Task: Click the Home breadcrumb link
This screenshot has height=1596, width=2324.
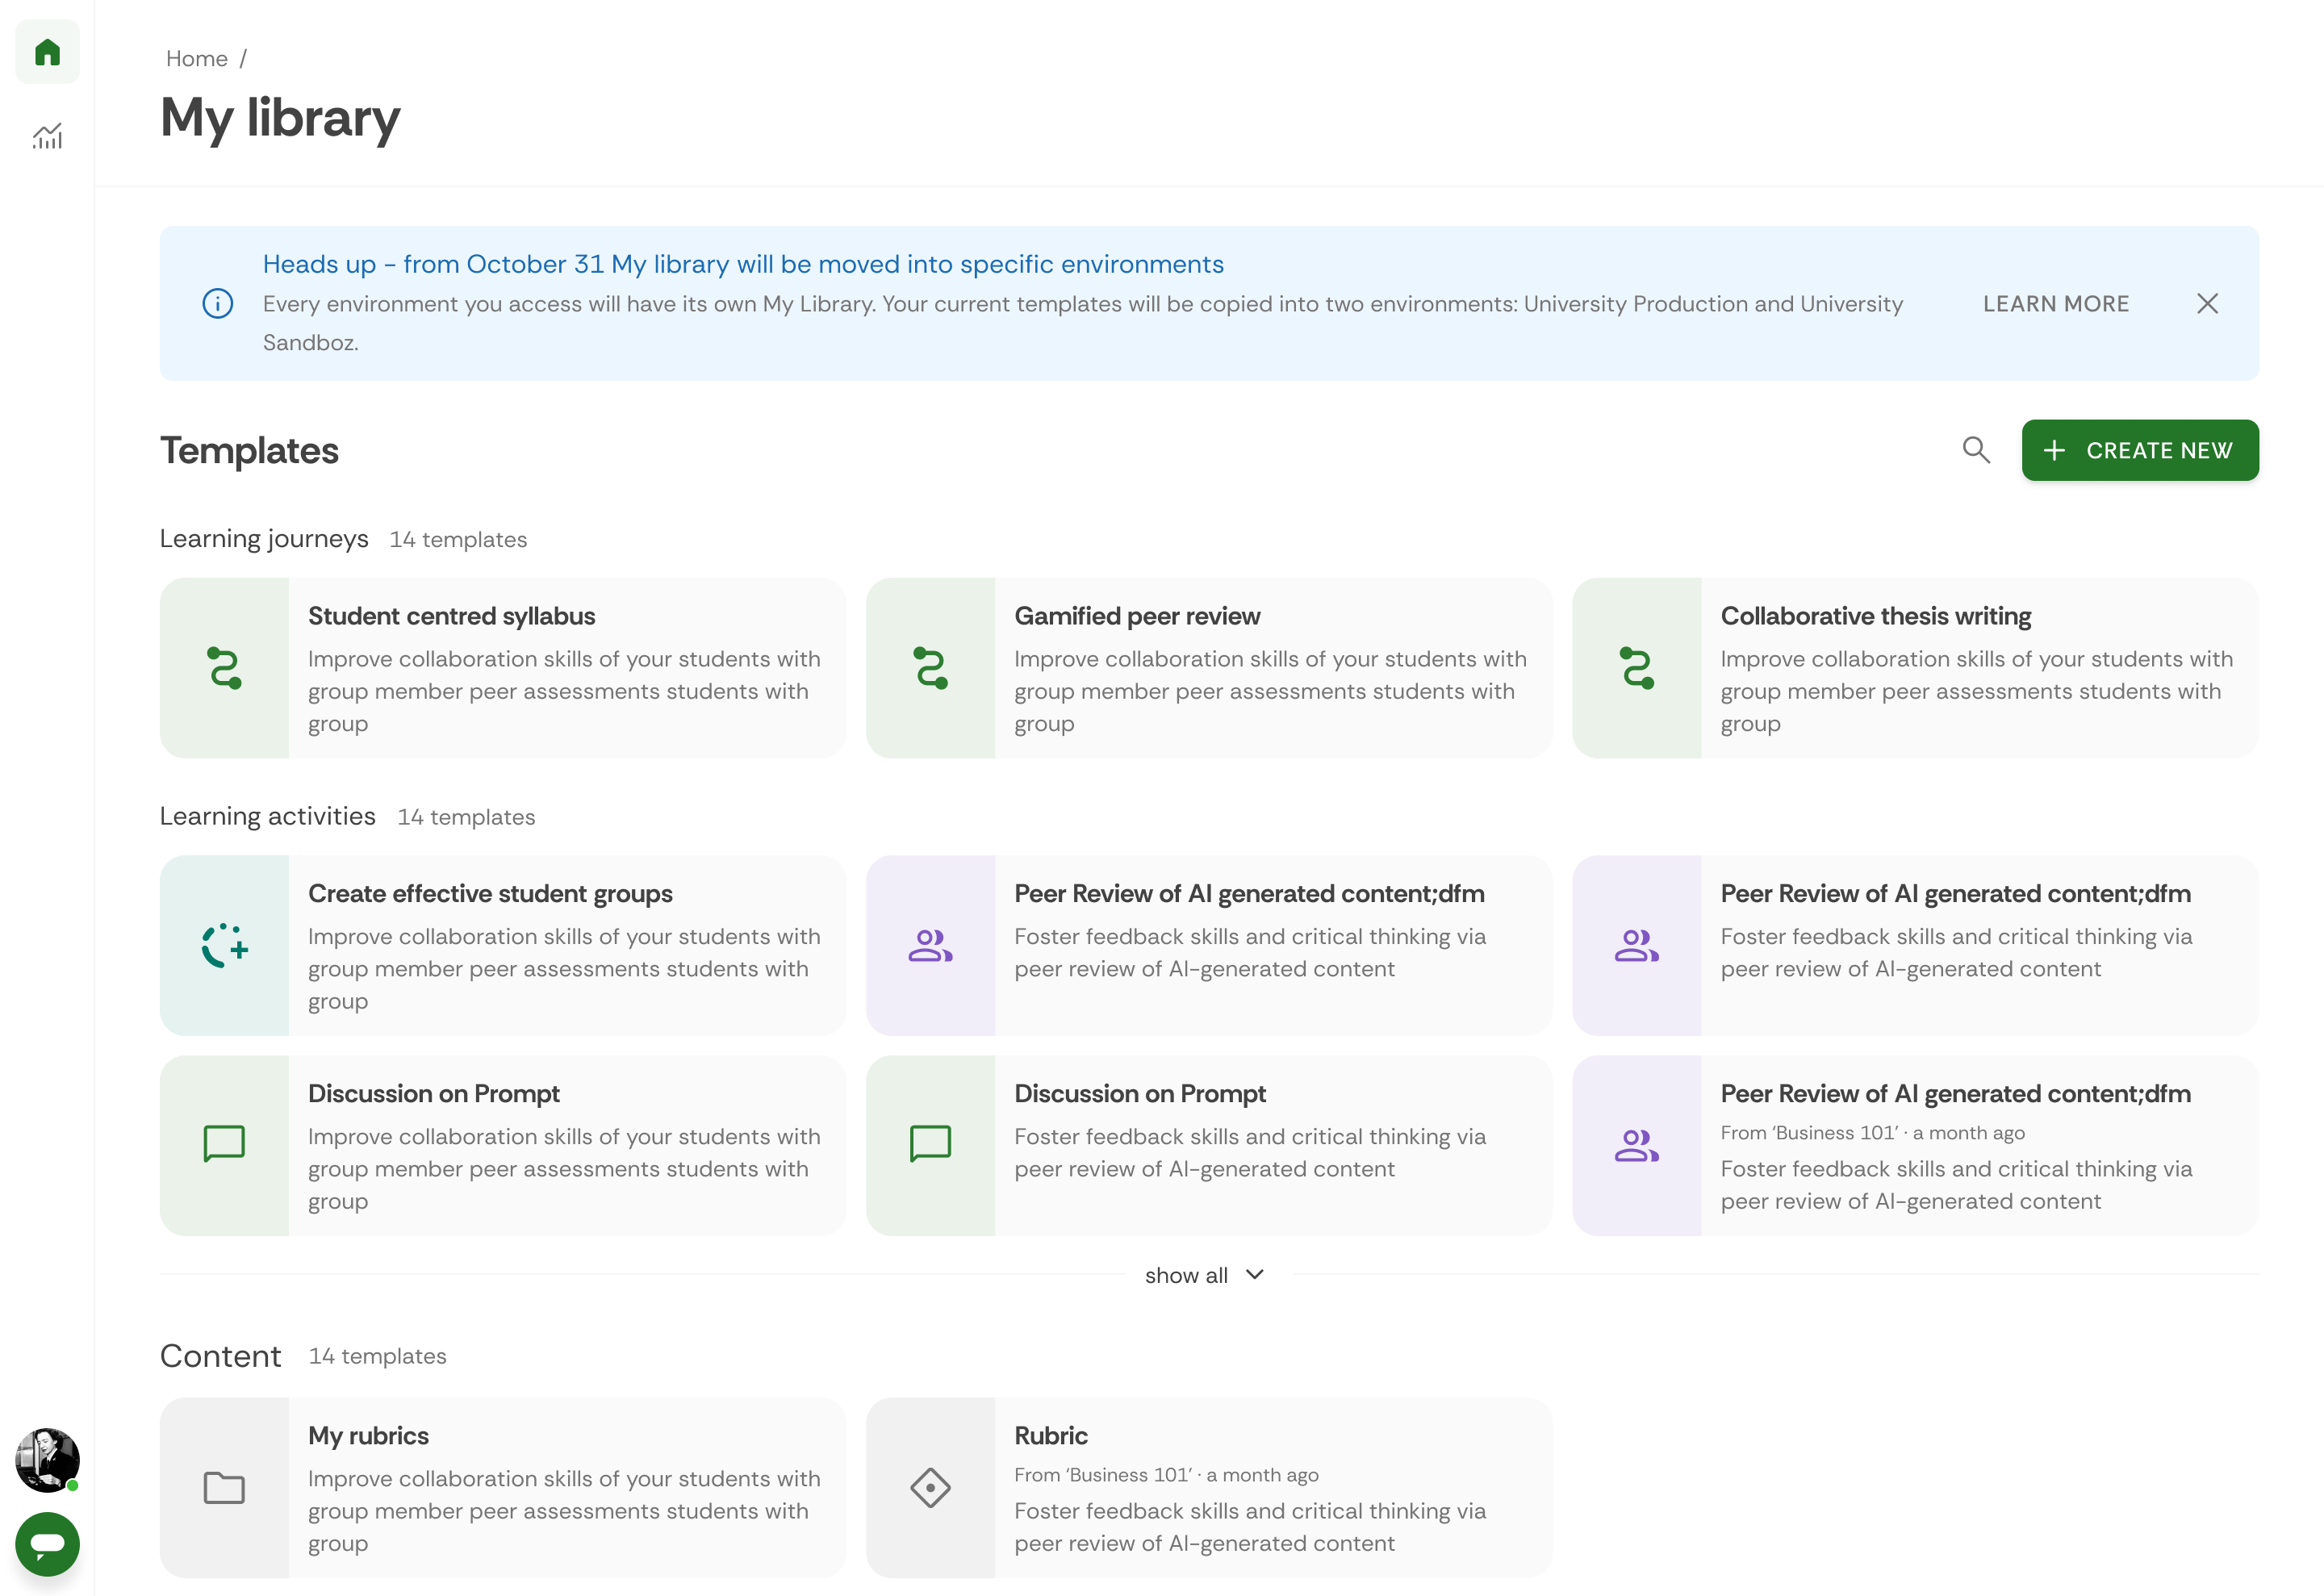Action: pyautogui.click(x=196, y=59)
